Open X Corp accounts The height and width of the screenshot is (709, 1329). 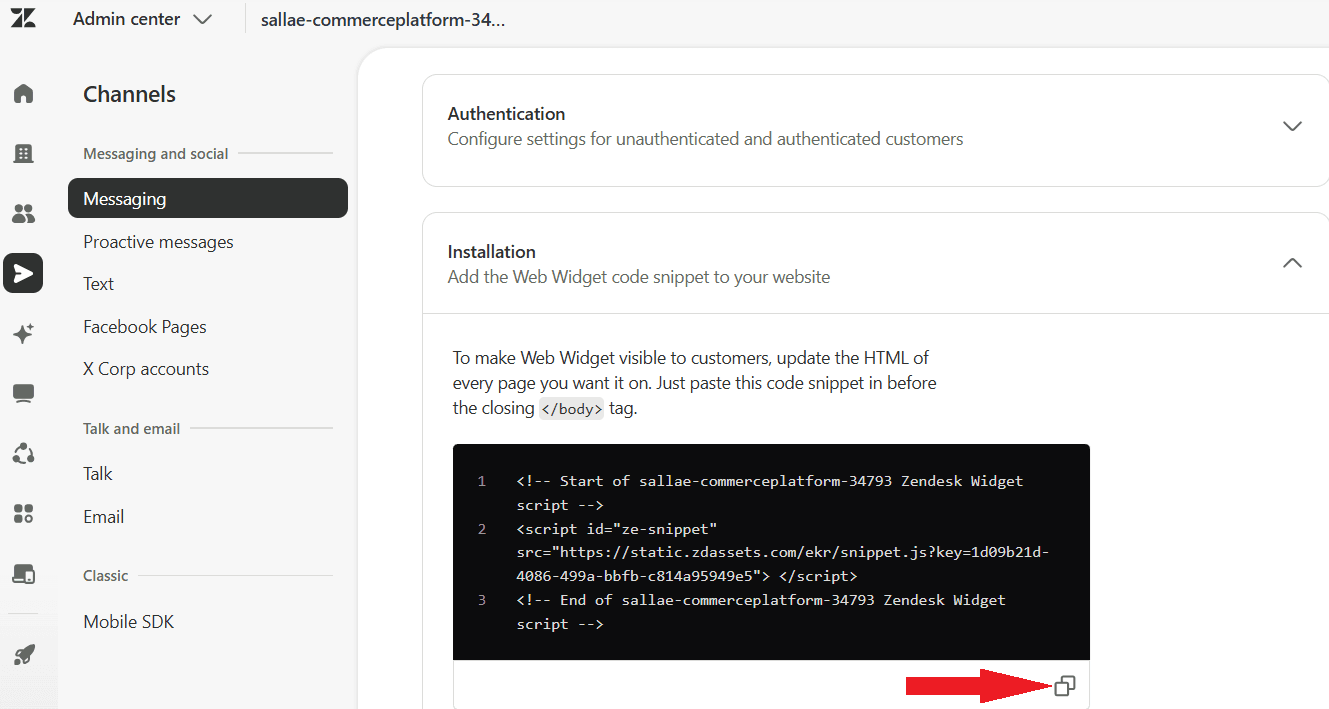tap(146, 369)
